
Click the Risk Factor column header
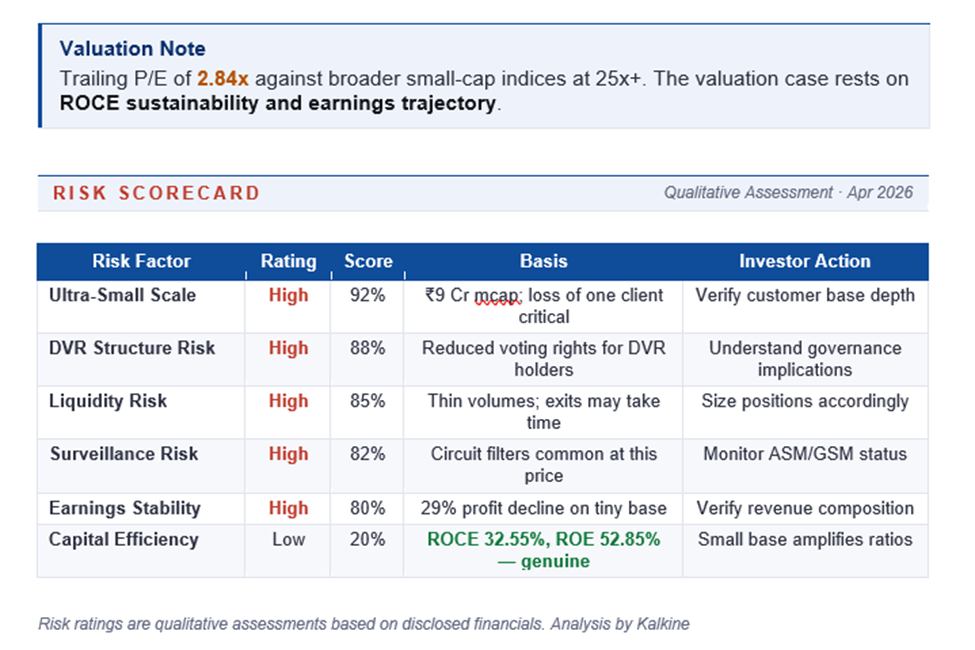coord(141,262)
